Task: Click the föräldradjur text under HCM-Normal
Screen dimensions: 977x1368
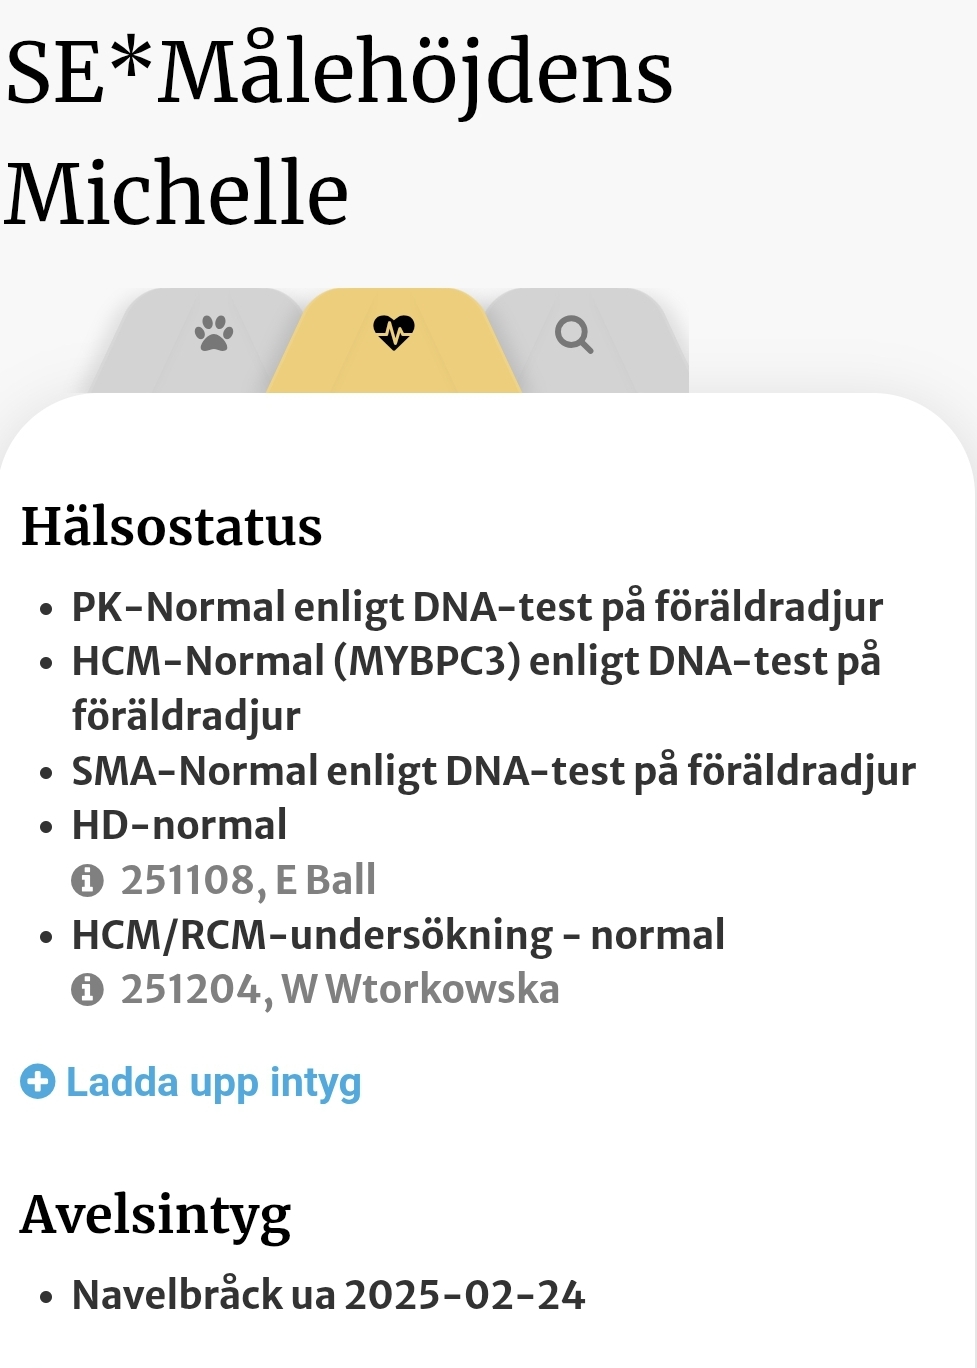Action: pyautogui.click(x=186, y=716)
